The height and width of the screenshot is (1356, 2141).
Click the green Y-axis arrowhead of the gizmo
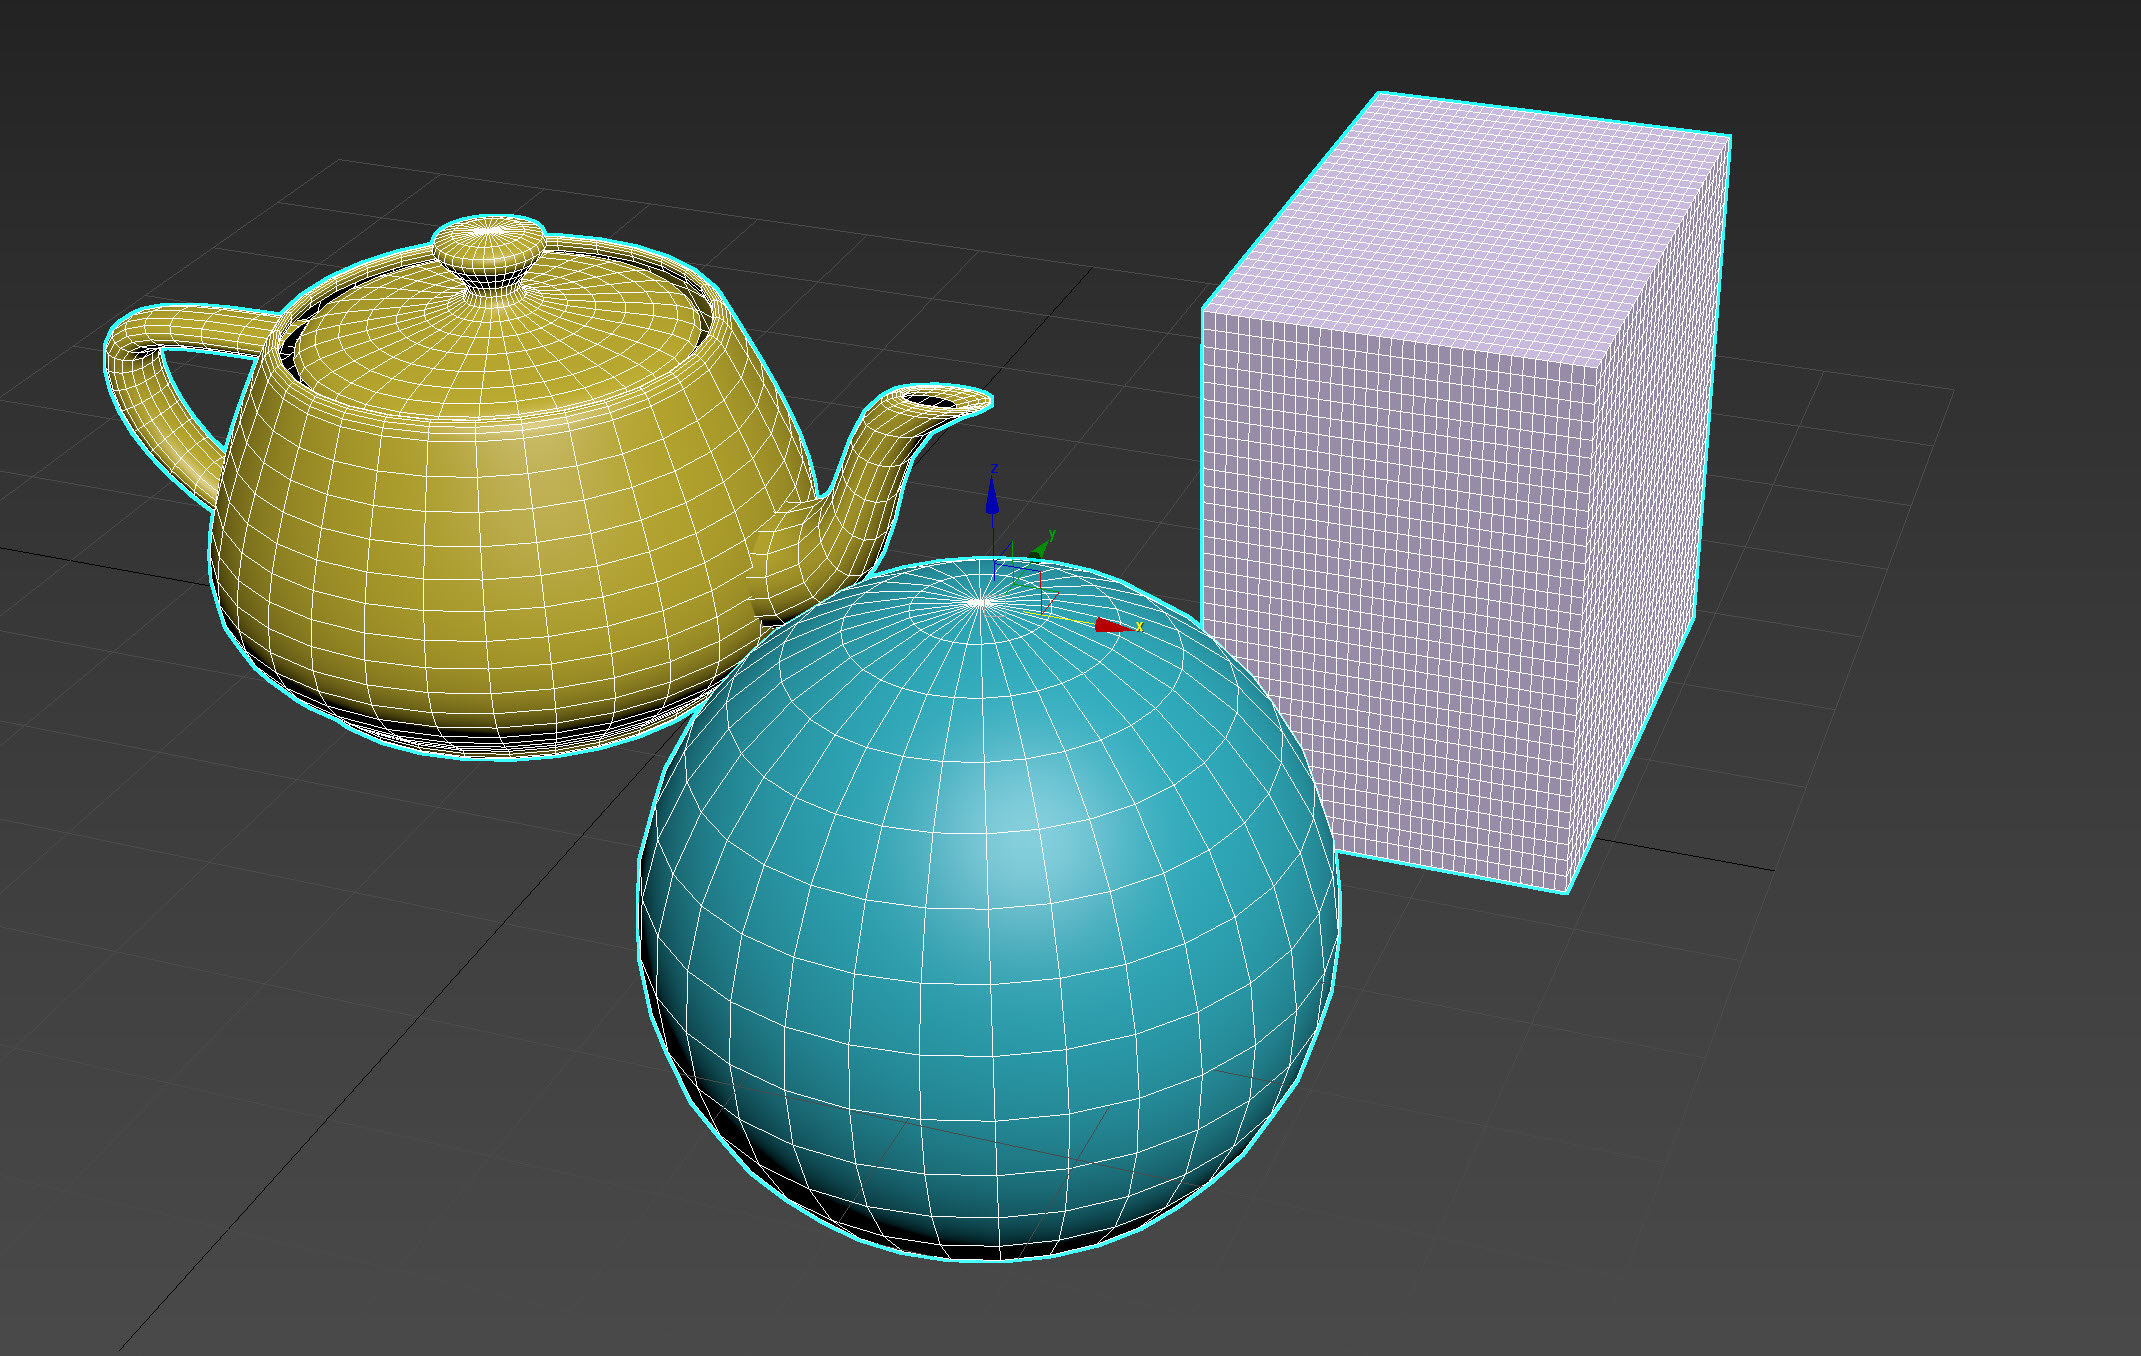click(x=1038, y=549)
